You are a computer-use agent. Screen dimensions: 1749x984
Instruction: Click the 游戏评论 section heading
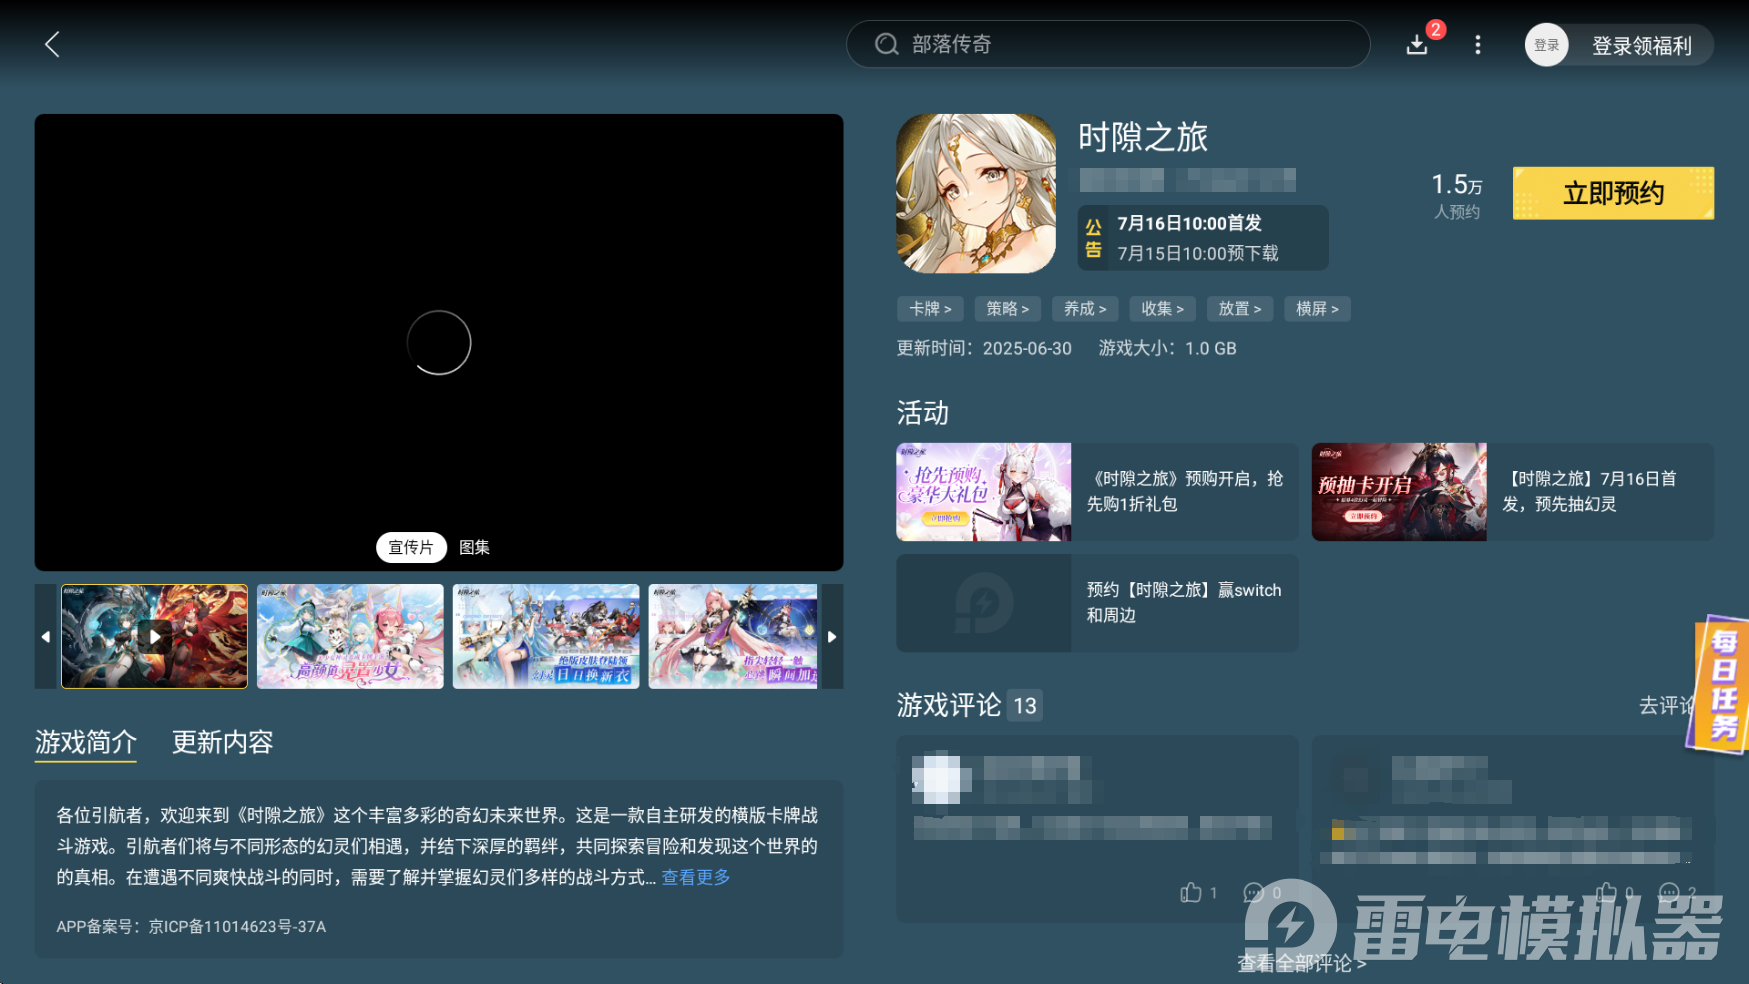point(948,706)
